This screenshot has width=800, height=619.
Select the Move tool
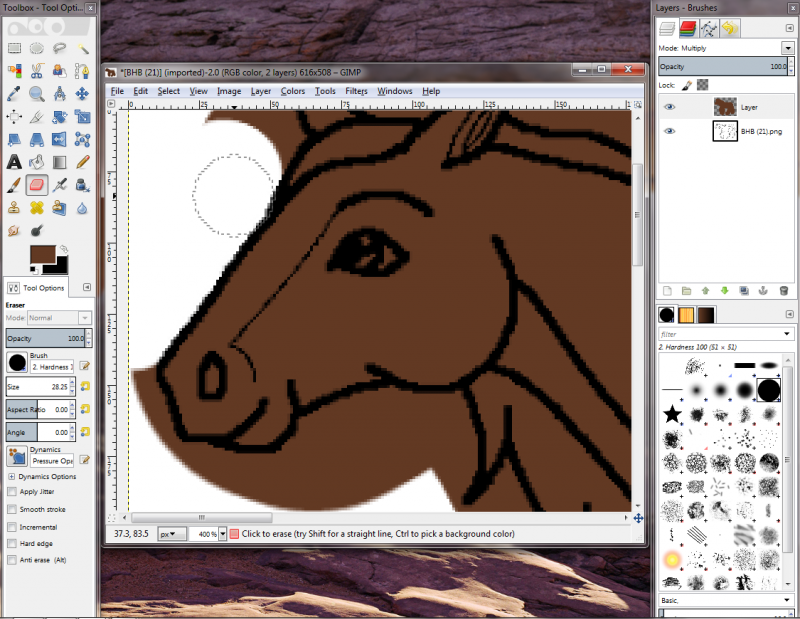coord(82,94)
